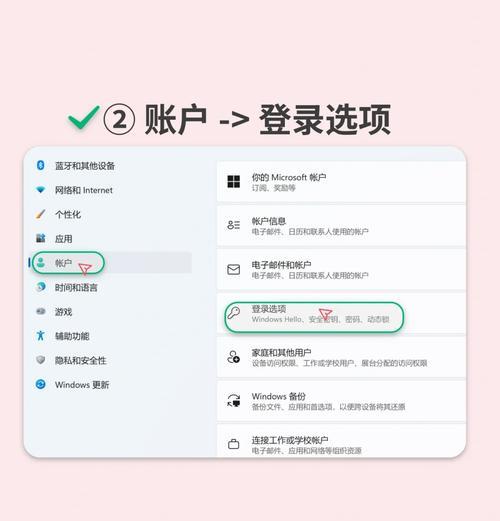
Task: Click the Windows 更新 sync icon
Action: (x=41, y=384)
